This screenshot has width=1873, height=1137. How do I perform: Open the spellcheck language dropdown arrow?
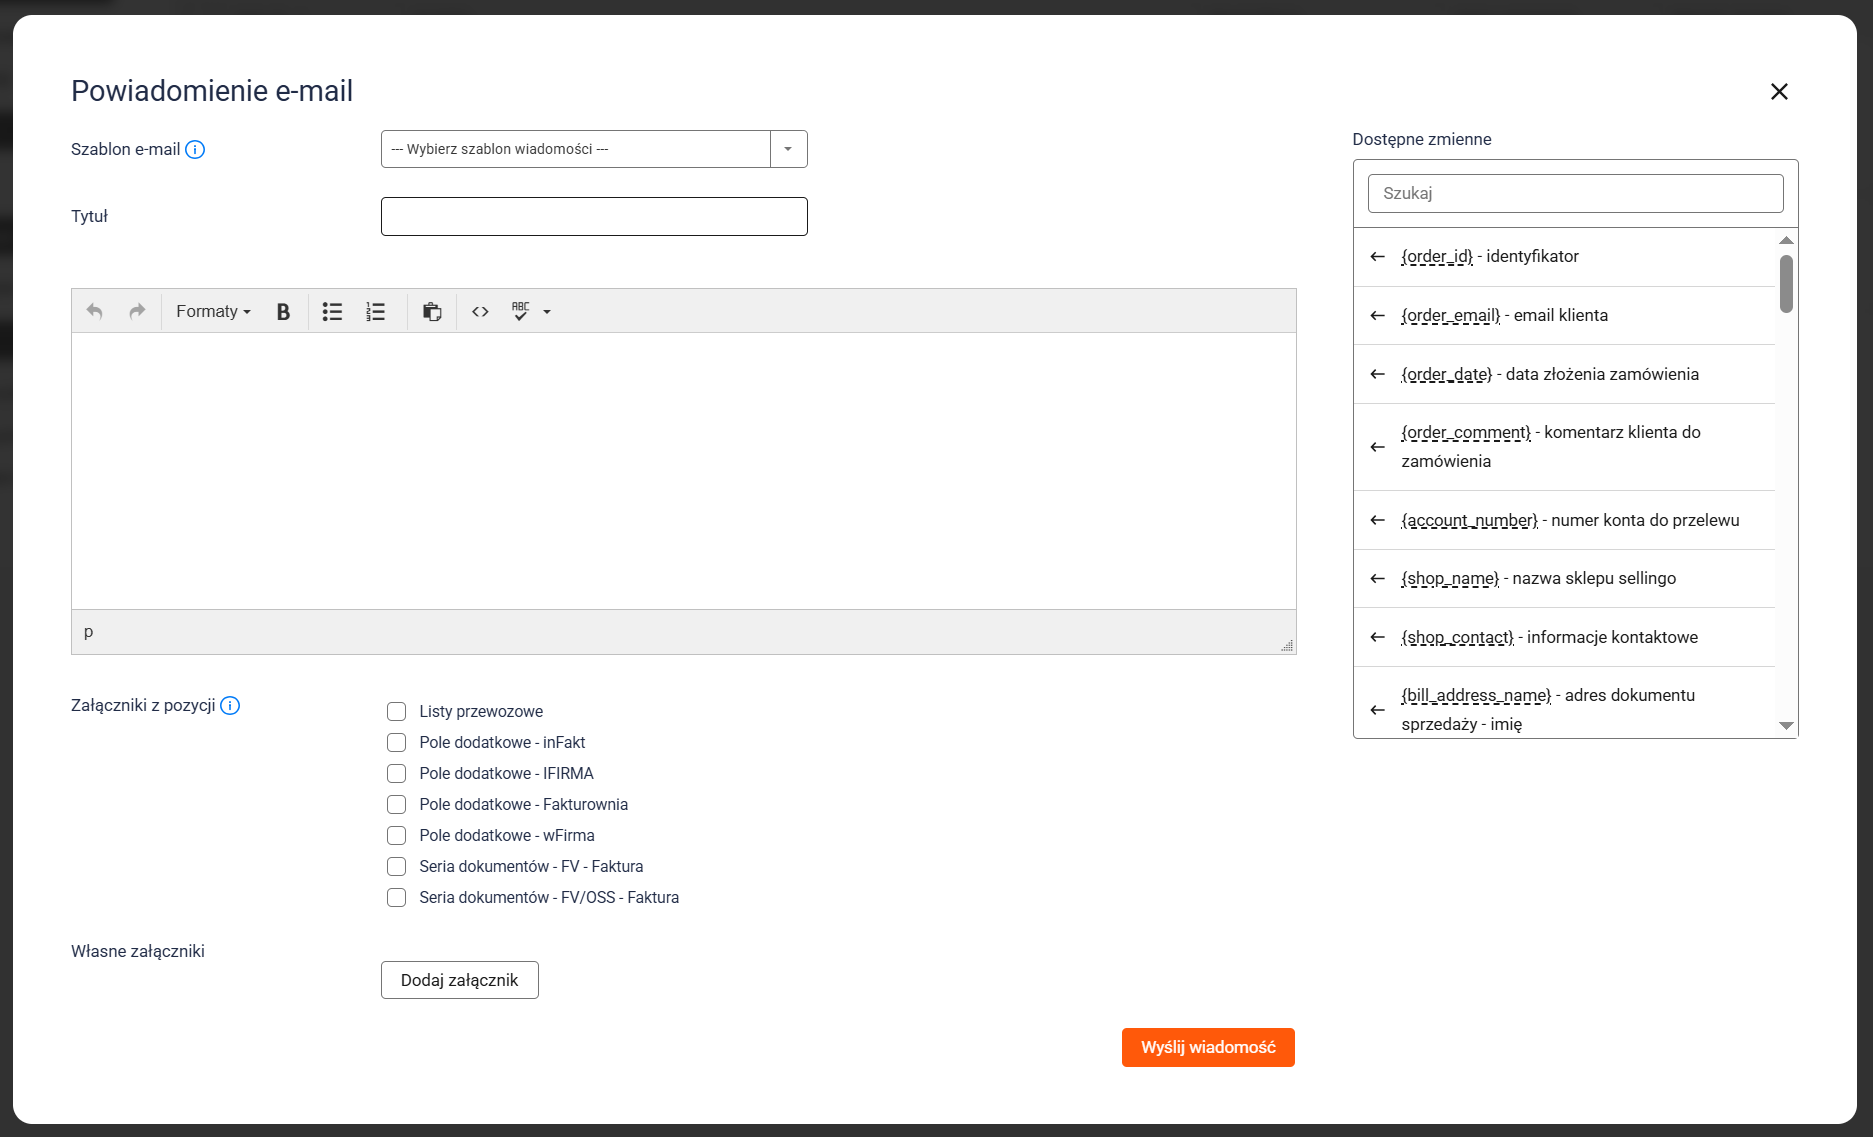click(547, 312)
